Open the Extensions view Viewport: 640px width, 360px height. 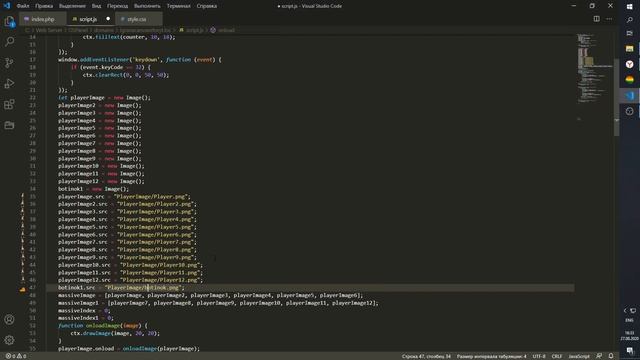tap(9, 104)
